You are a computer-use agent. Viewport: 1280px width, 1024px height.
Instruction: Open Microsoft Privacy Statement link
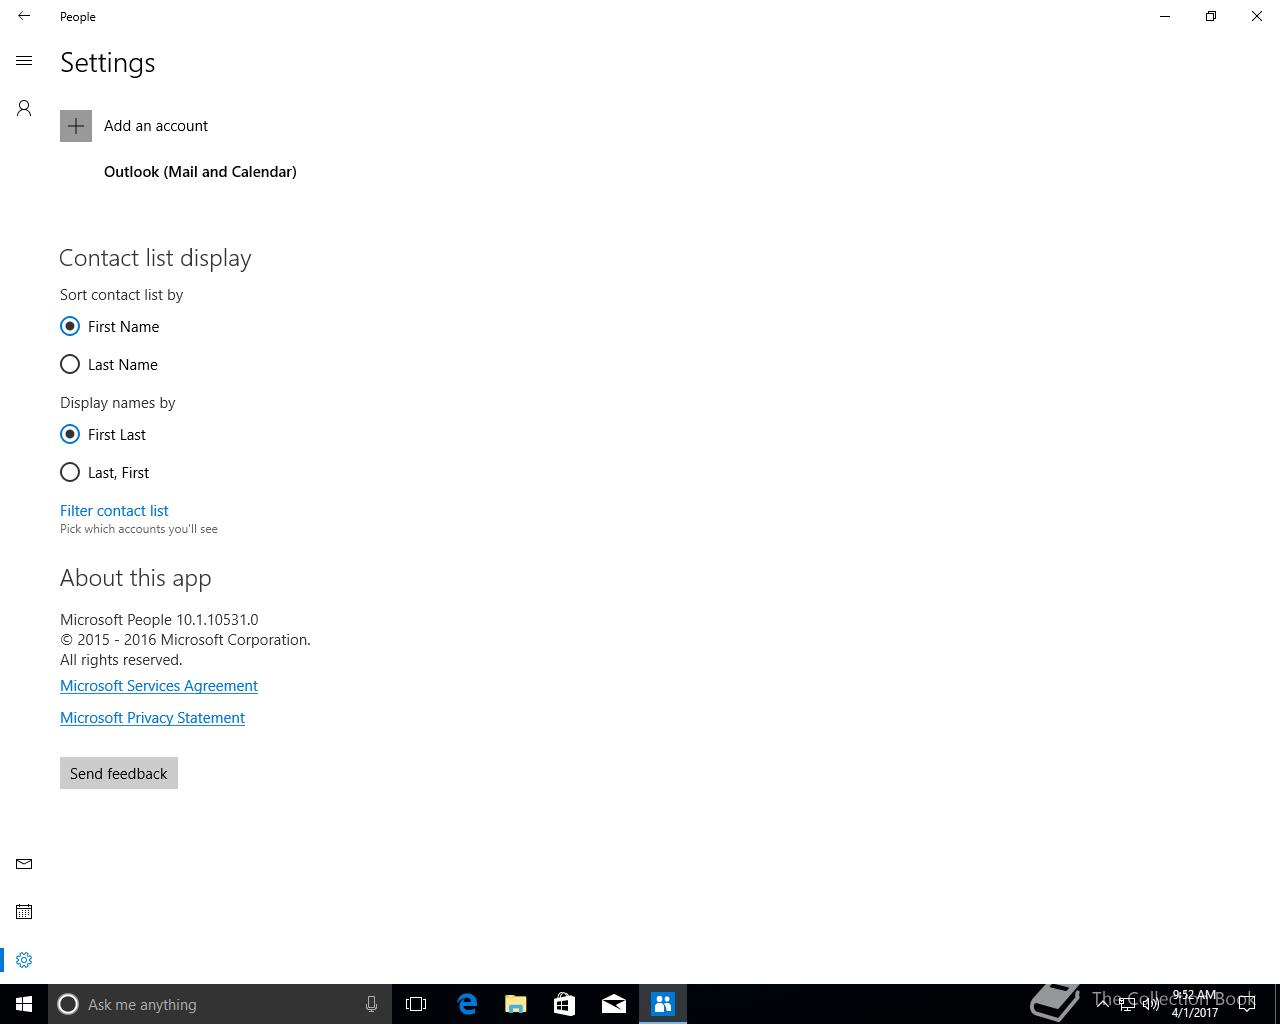click(152, 718)
